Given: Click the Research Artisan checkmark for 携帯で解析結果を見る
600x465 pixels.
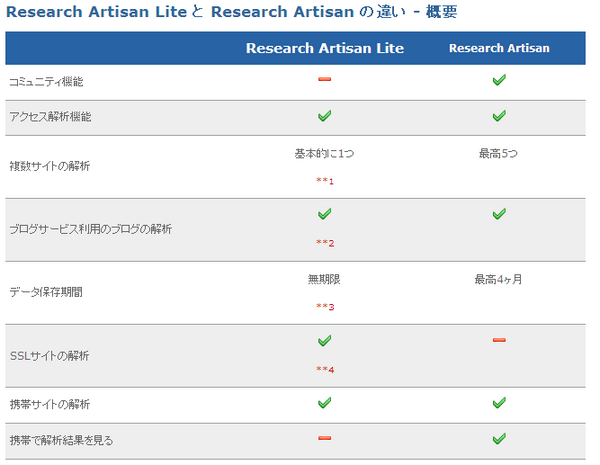Looking at the screenshot, I should (499, 438).
